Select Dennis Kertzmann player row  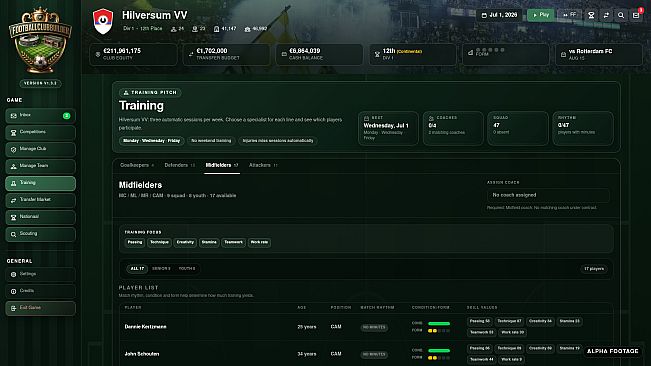[x=365, y=327]
